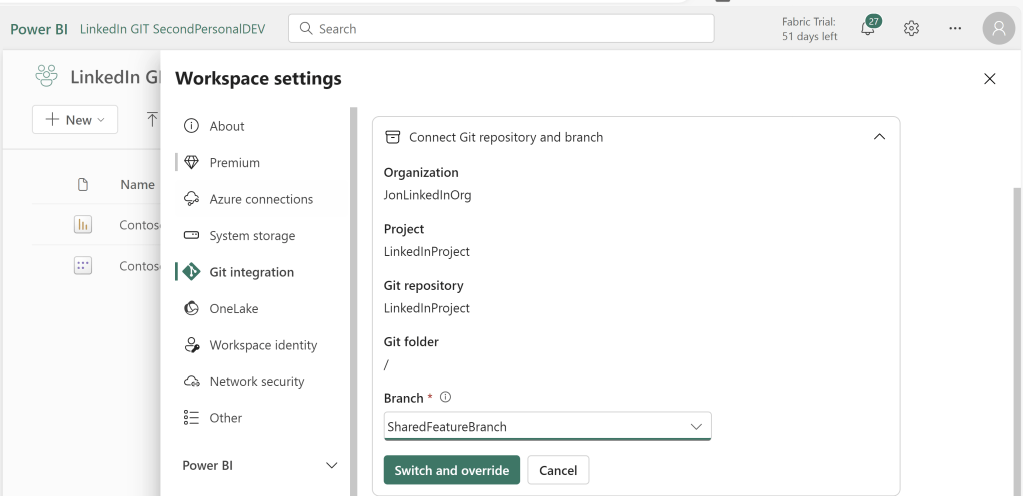The height and width of the screenshot is (496, 1023).
Task: Collapse the Connect Git repository section
Action: tap(879, 137)
